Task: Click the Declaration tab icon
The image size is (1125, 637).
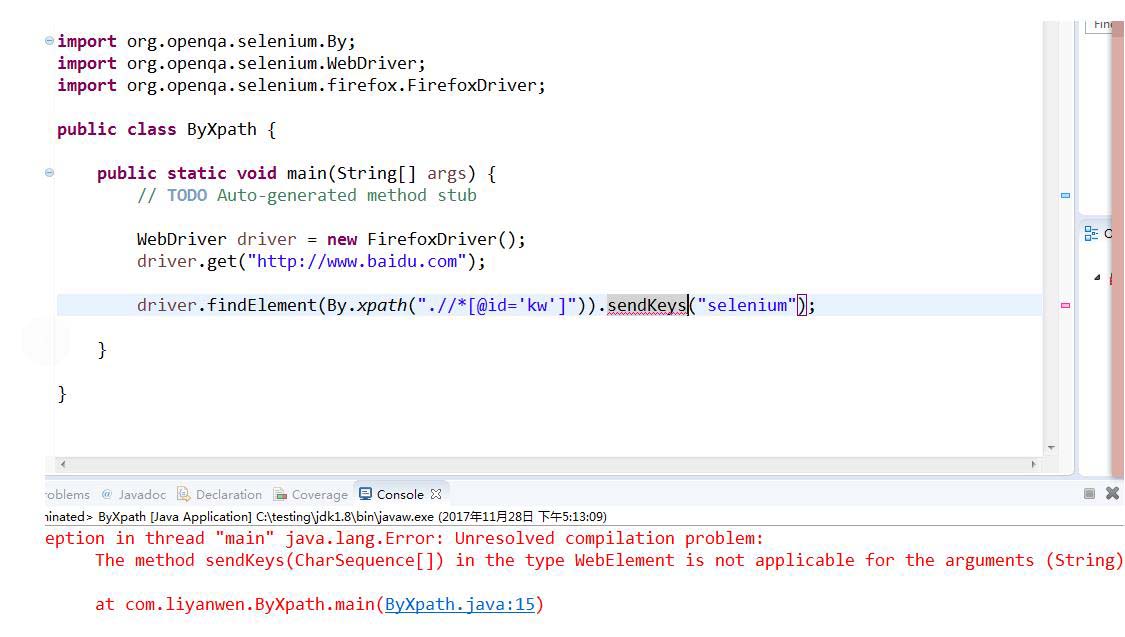Action: pyautogui.click(x=183, y=494)
